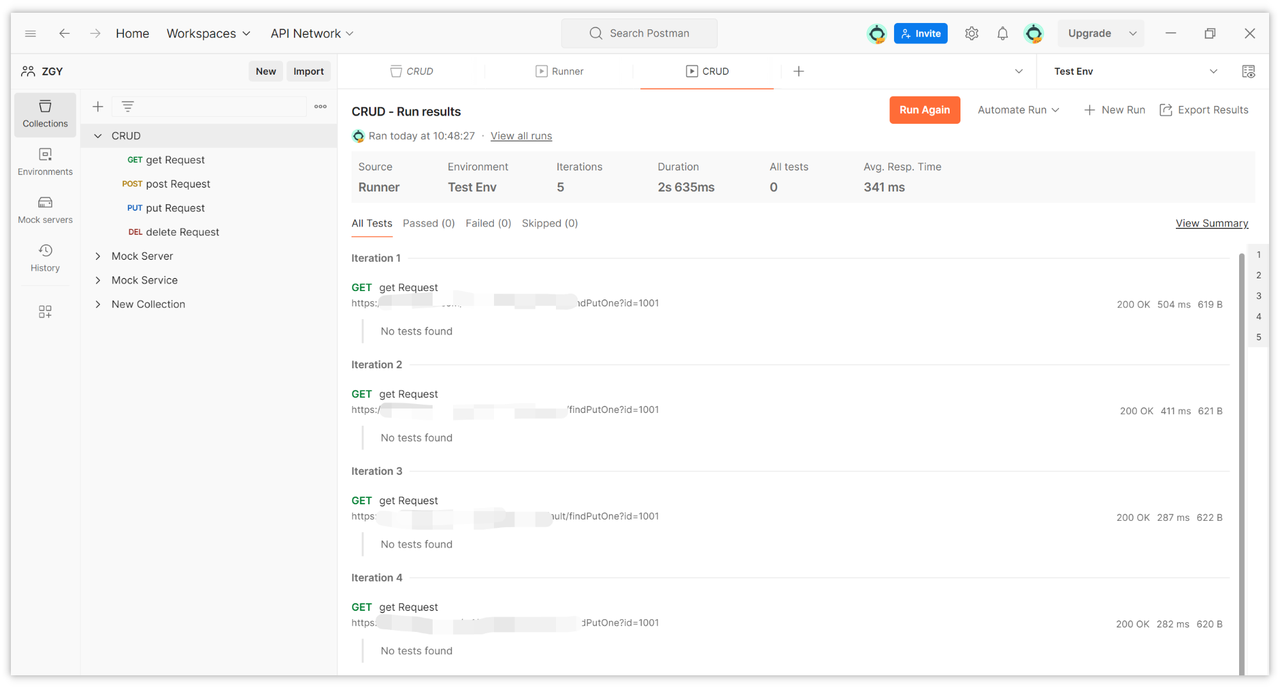Open the hamburger main menu
This screenshot has height=690, width=1280.
(x=31, y=33)
